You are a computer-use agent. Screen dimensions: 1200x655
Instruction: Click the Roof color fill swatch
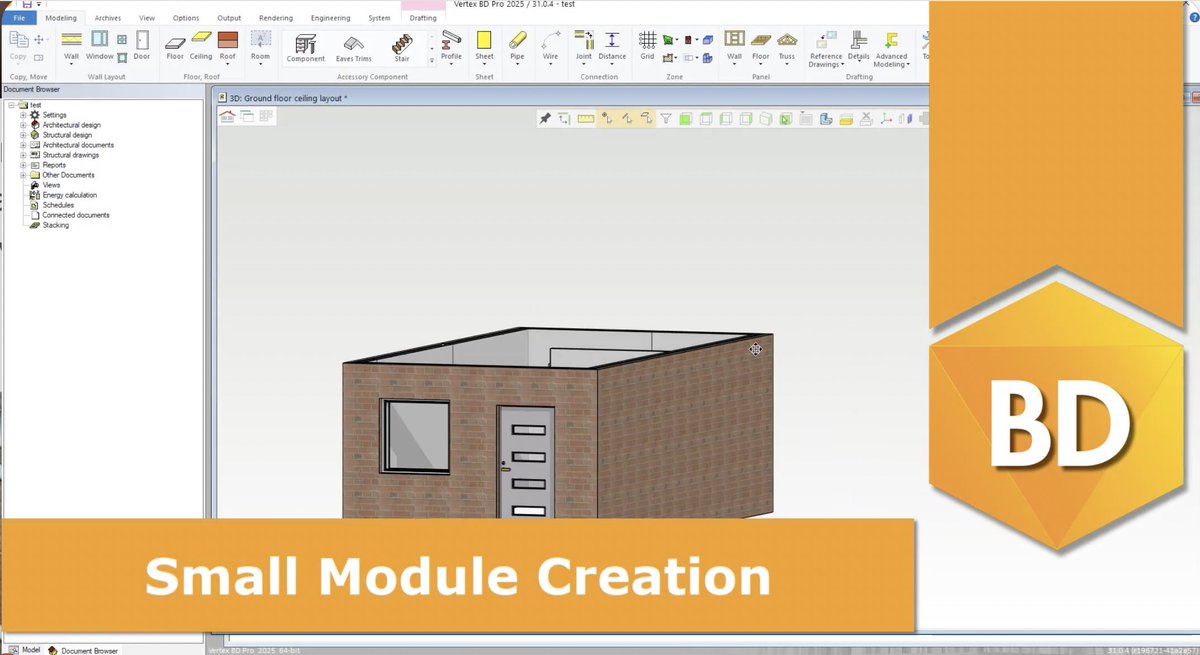pos(227,41)
